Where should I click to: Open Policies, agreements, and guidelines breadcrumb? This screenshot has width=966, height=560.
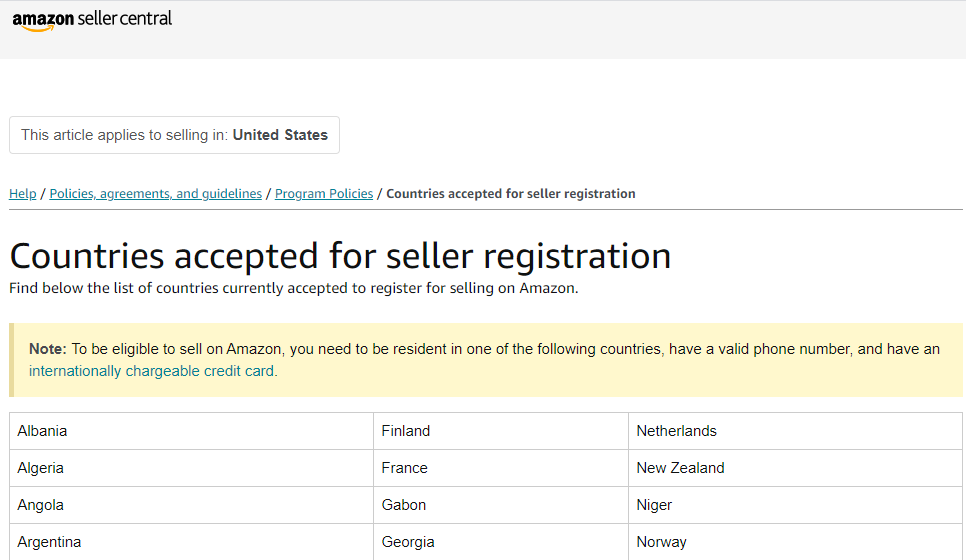[x=155, y=193]
